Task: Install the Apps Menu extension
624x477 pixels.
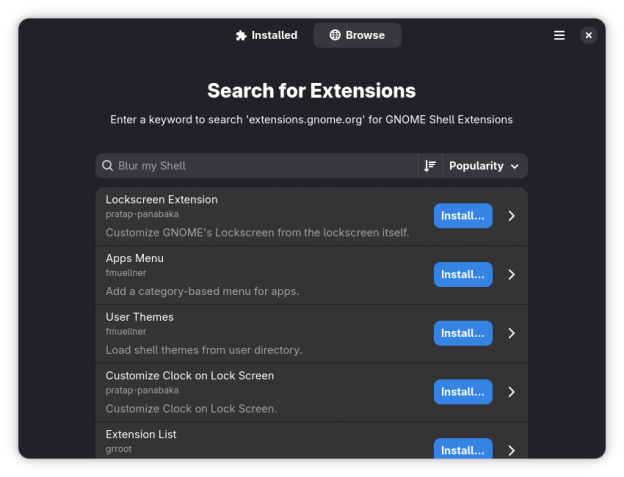Action: [x=463, y=275]
